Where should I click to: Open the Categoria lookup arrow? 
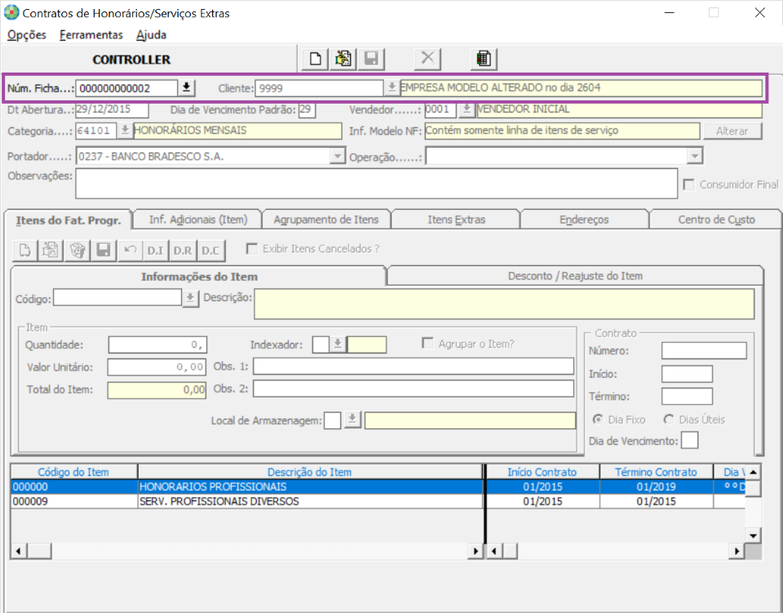pos(125,131)
